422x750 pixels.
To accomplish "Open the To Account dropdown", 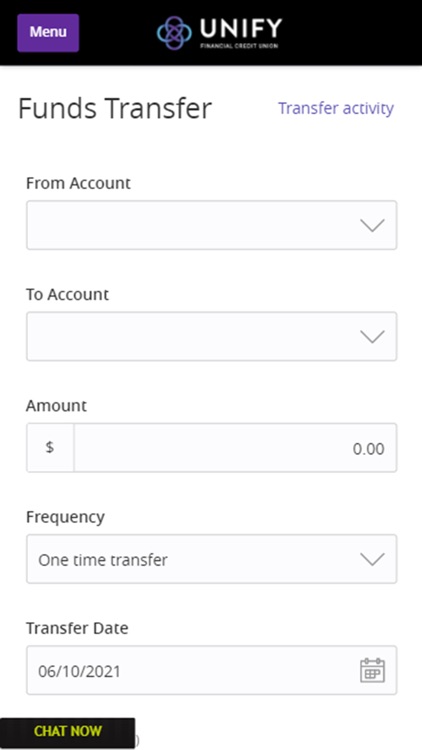I will [x=211, y=337].
